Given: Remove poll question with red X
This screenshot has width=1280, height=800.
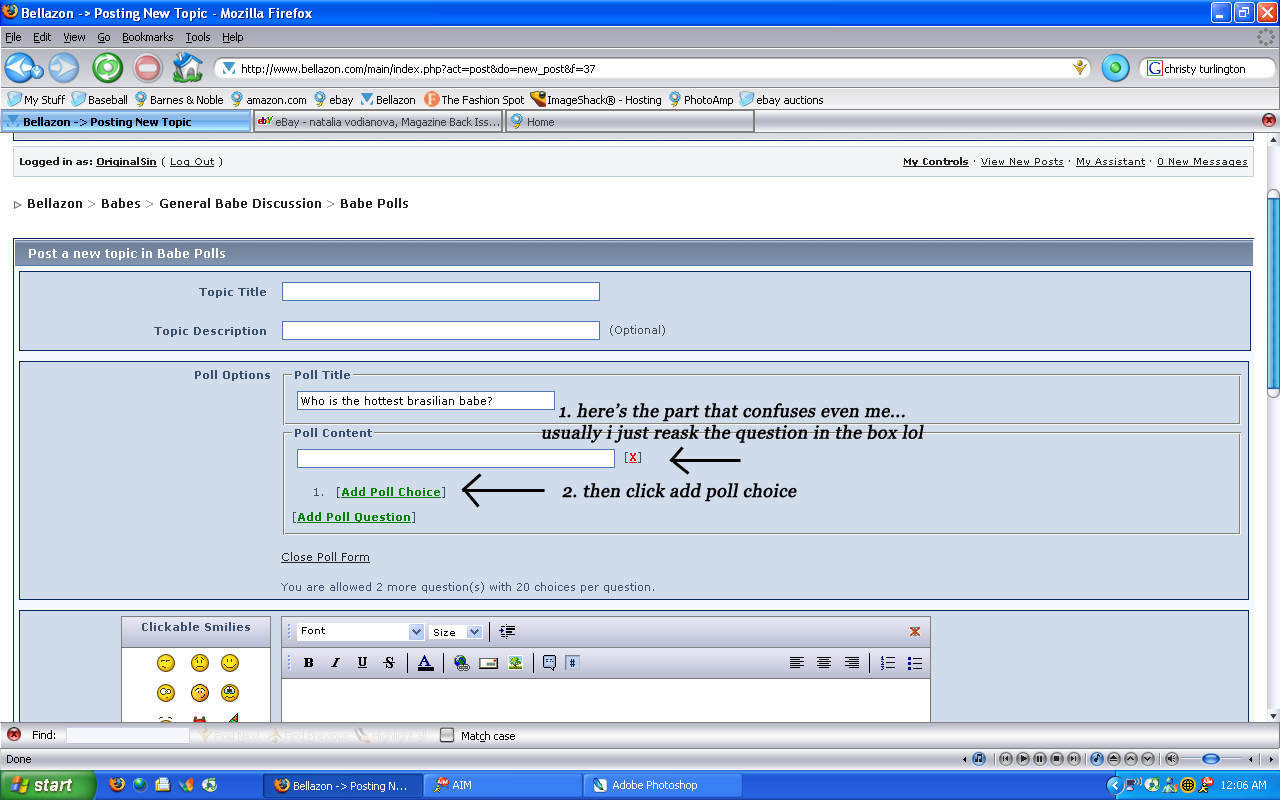Looking at the screenshot, I should click(x=632, y=458).
